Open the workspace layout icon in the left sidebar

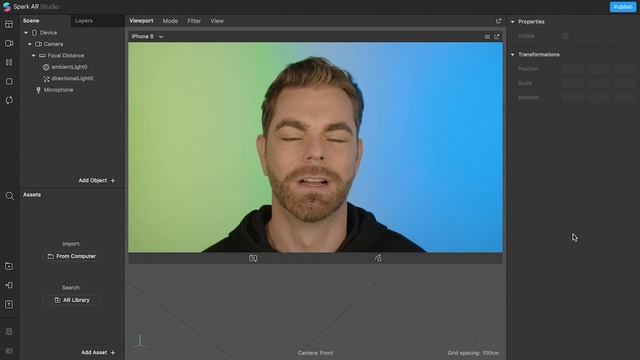(9, 24)
